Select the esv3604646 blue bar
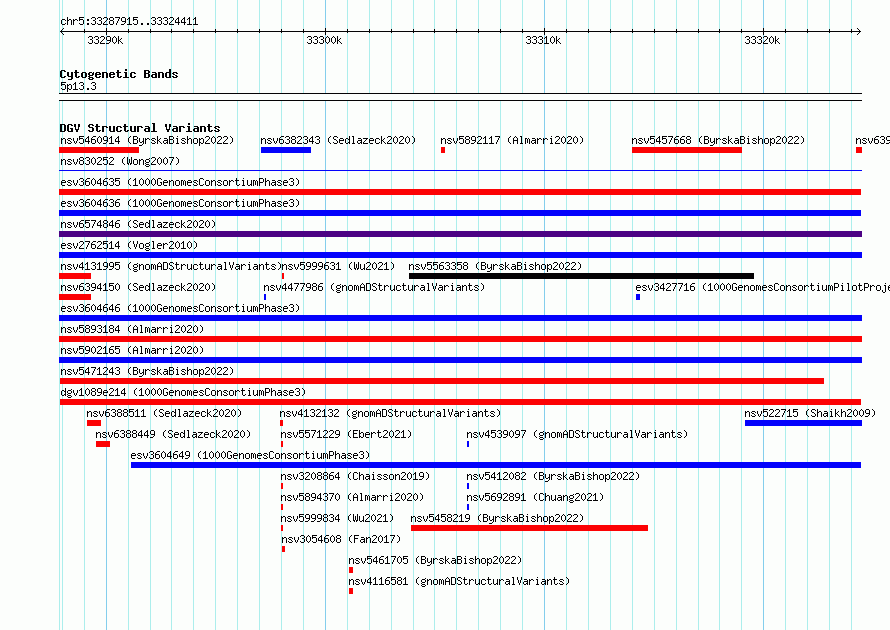Screen dimensions: 890x630 (461, 318)
